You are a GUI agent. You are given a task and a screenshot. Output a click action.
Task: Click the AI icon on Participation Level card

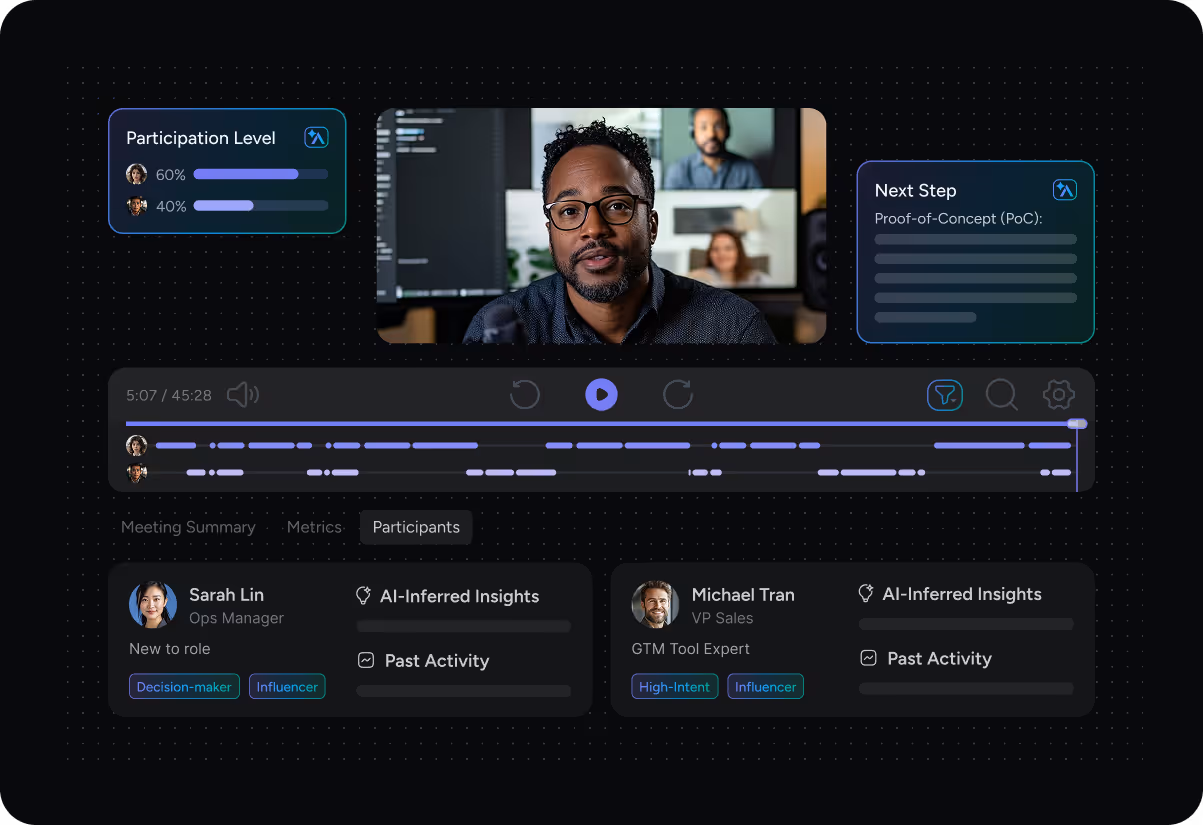316,138
